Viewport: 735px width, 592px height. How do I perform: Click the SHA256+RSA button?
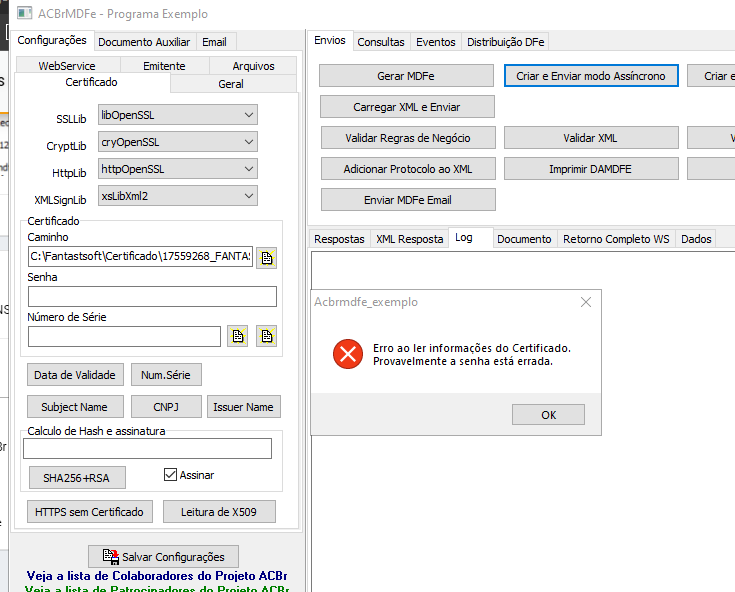(x=77, y=478)
